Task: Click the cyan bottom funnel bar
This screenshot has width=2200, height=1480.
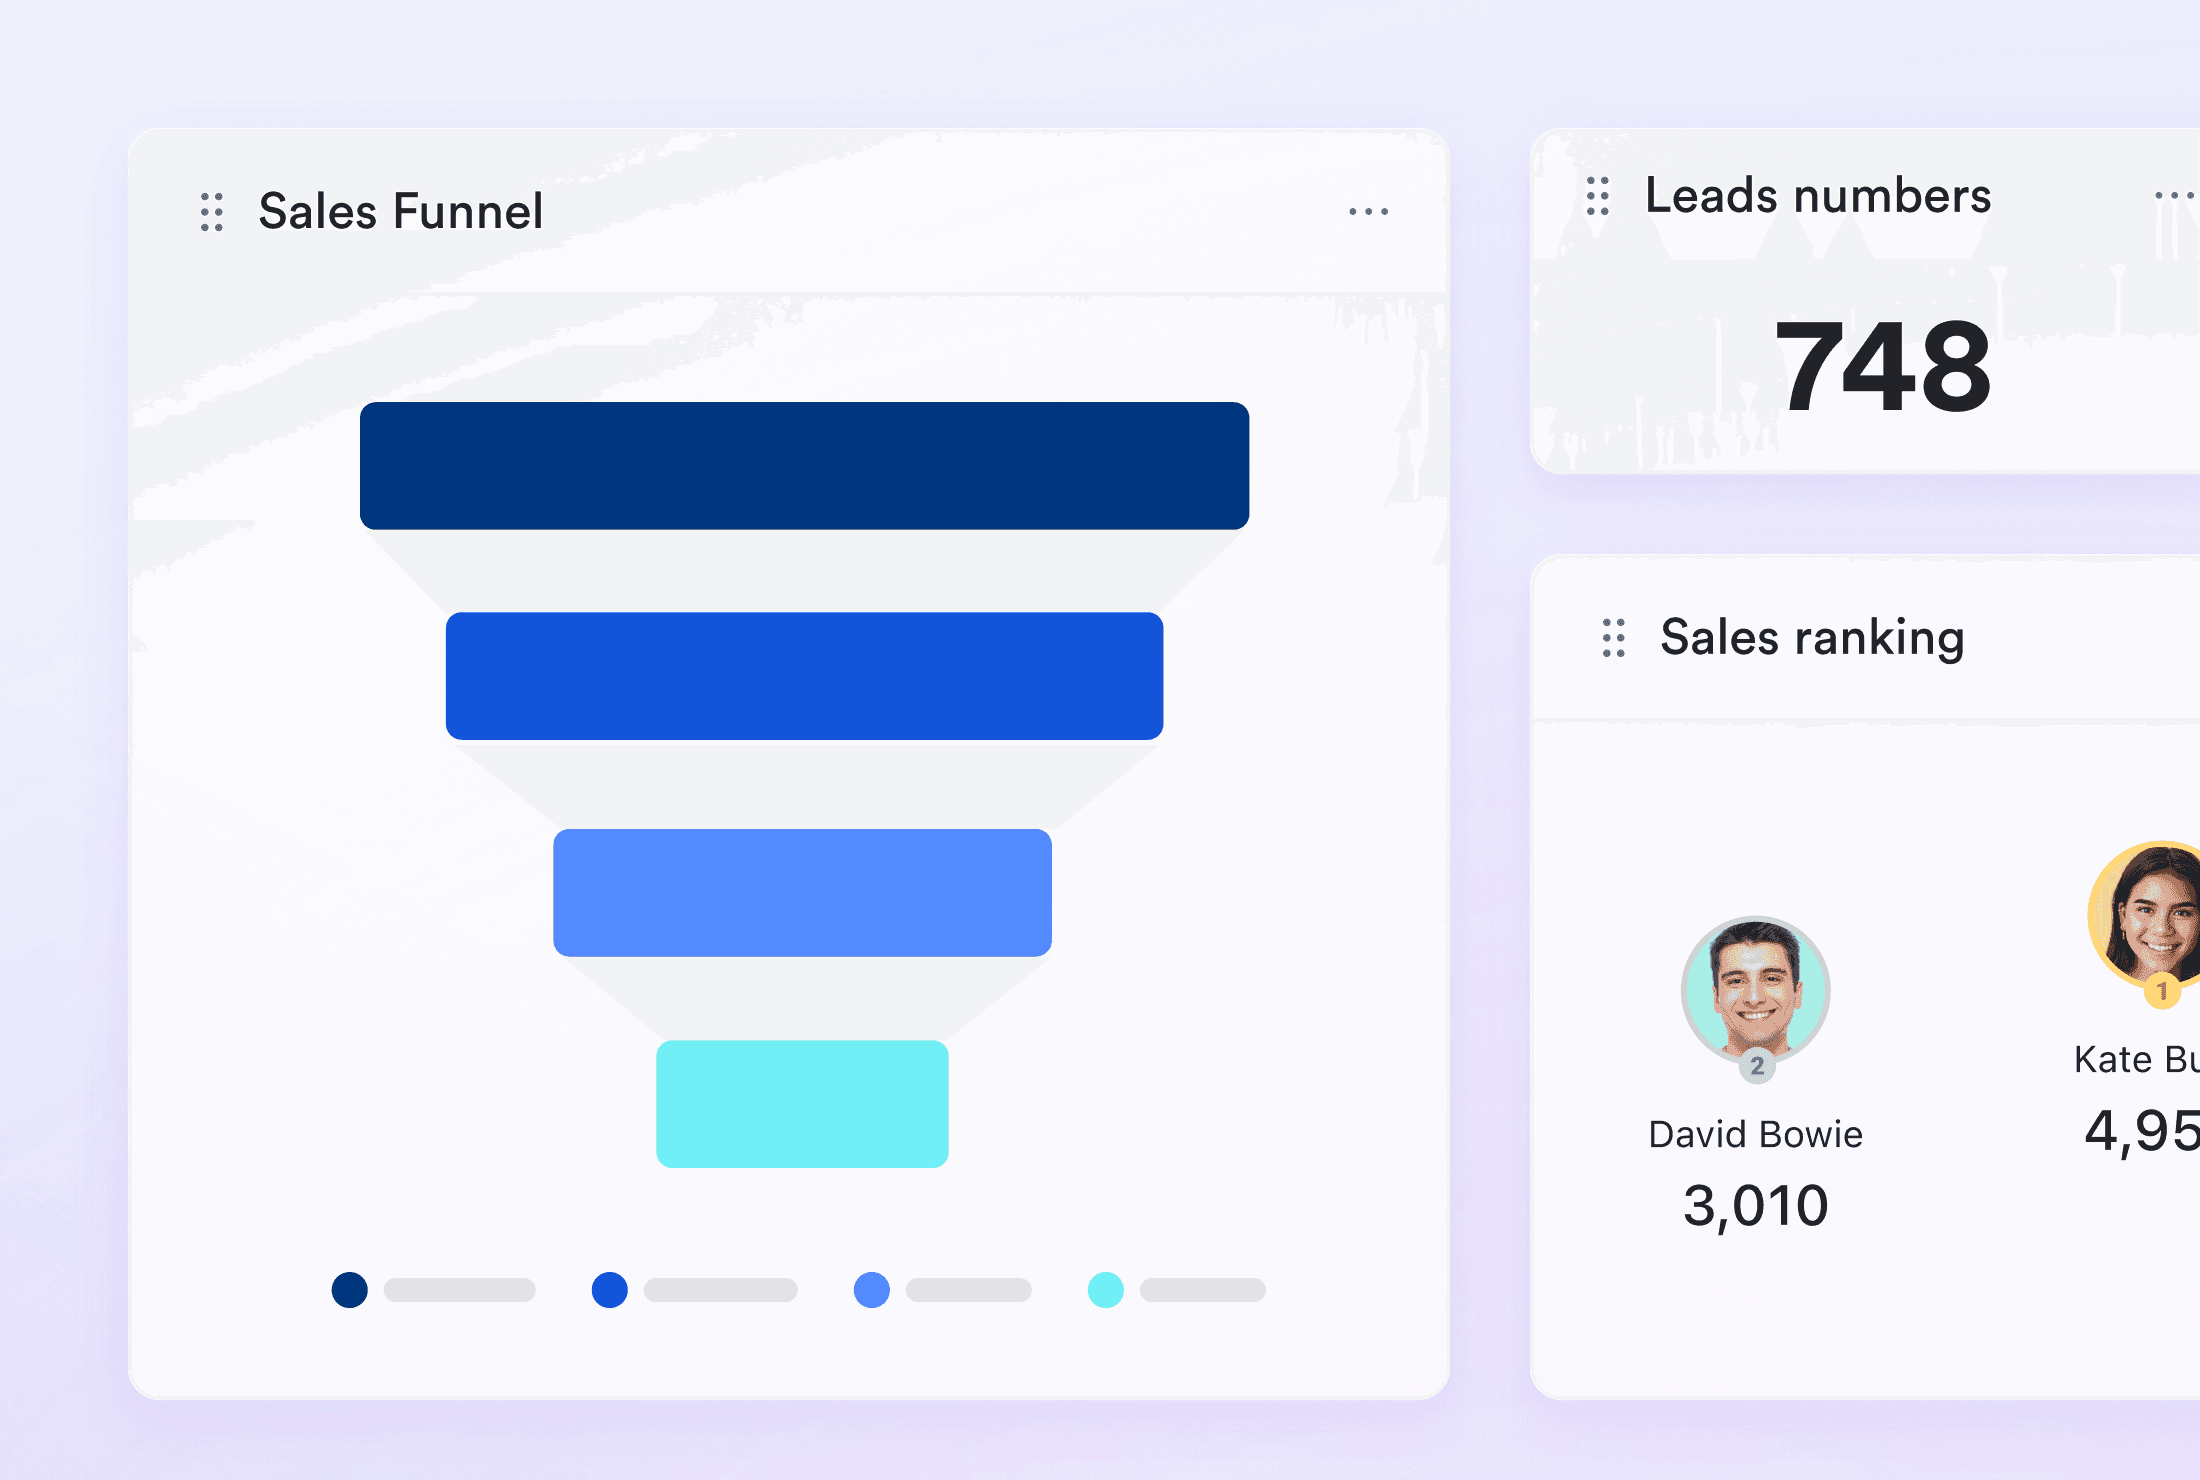Action: (802, 1104)
